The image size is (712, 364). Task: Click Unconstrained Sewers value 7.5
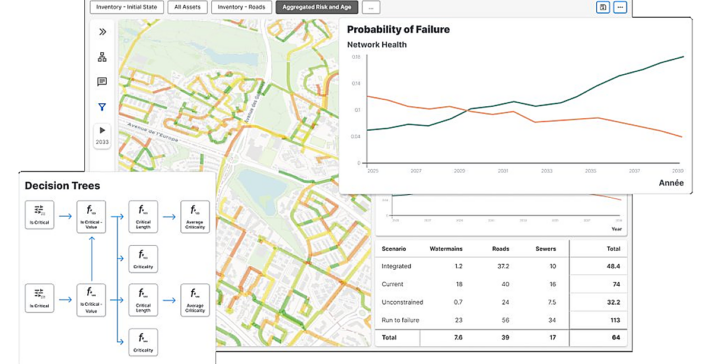pyautogui.click(x=552, y=302)
